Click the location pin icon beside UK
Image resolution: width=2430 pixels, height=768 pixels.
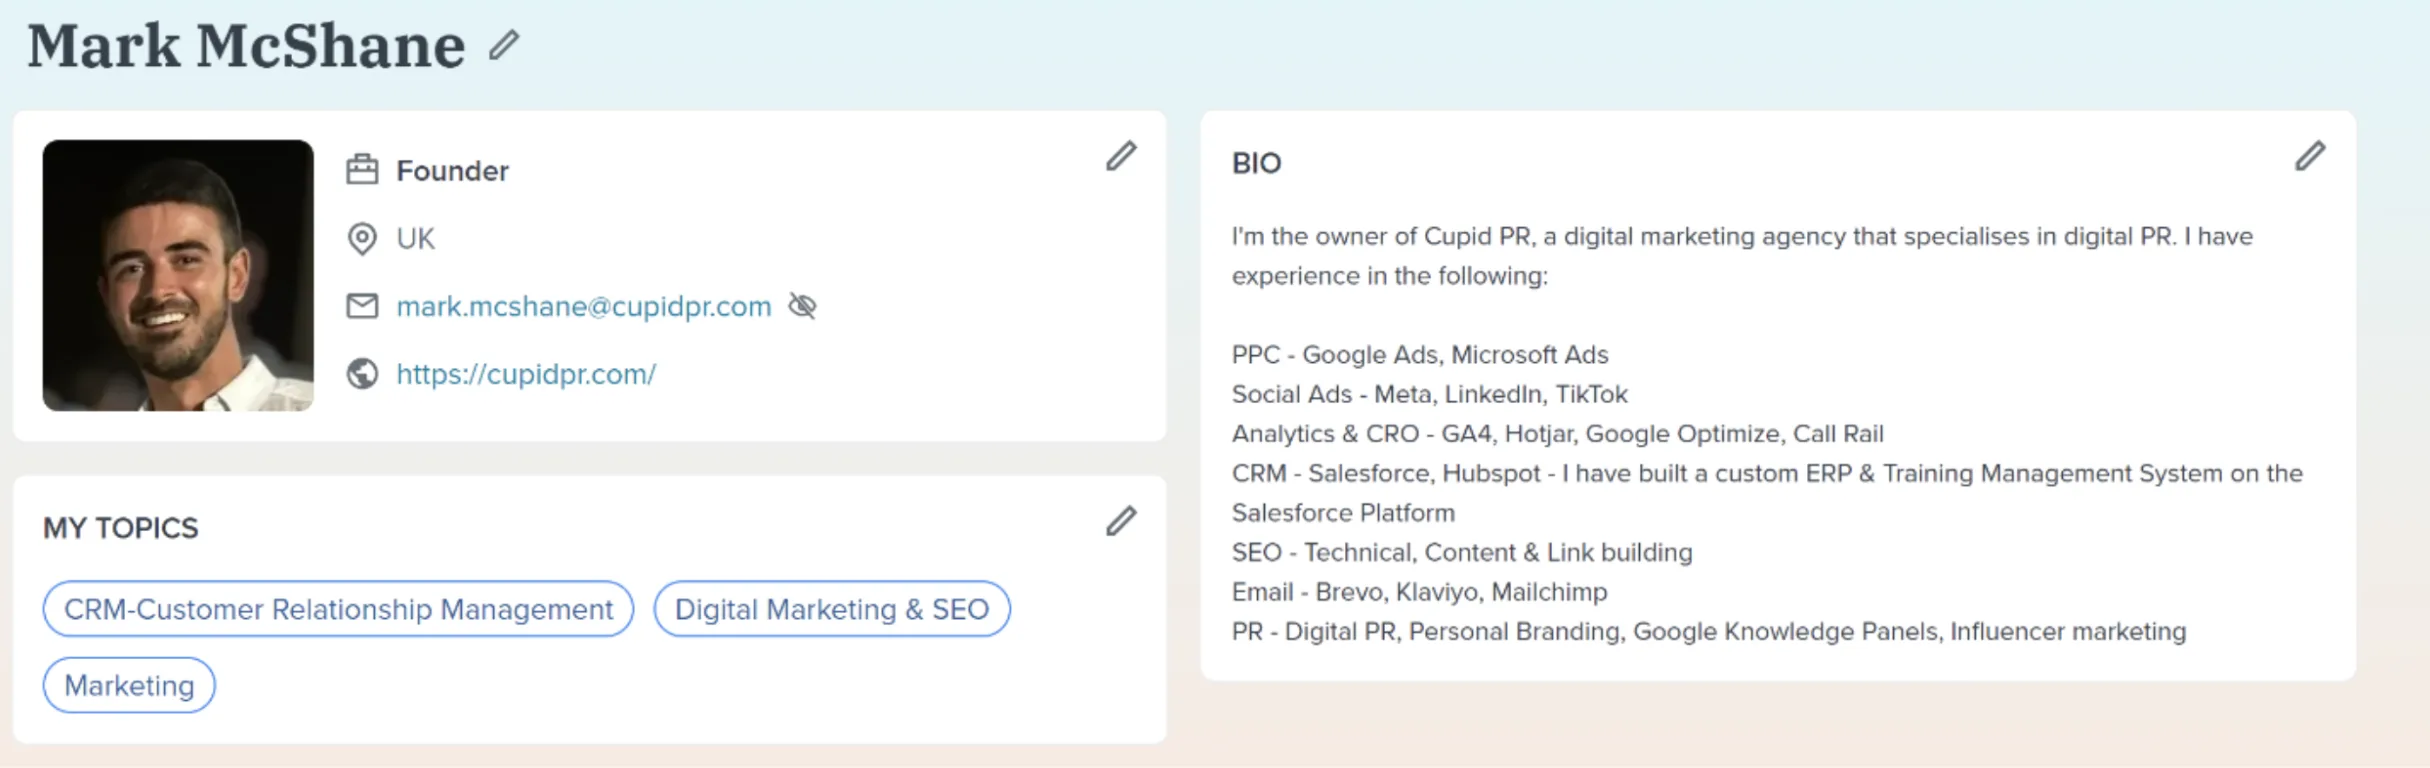[x=362, y=239]
